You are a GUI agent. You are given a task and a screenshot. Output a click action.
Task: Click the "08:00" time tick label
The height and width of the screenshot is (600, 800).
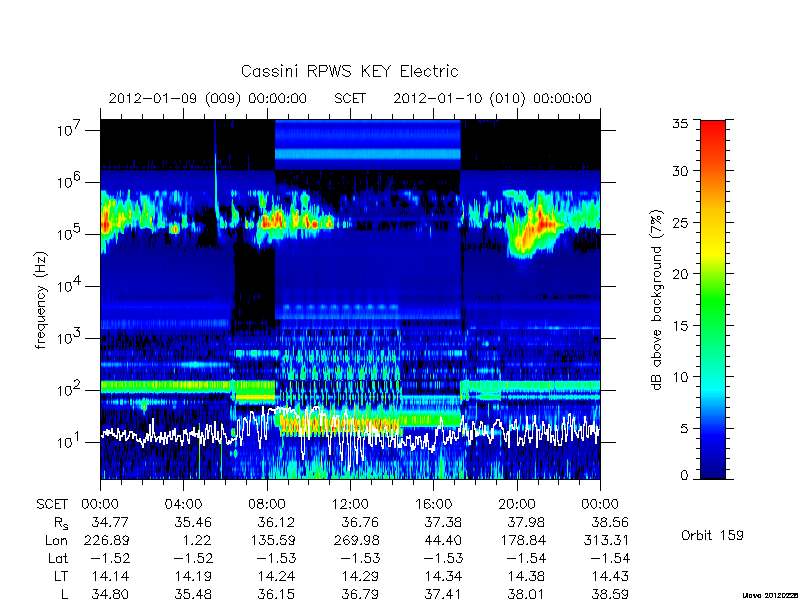[267, 504]
